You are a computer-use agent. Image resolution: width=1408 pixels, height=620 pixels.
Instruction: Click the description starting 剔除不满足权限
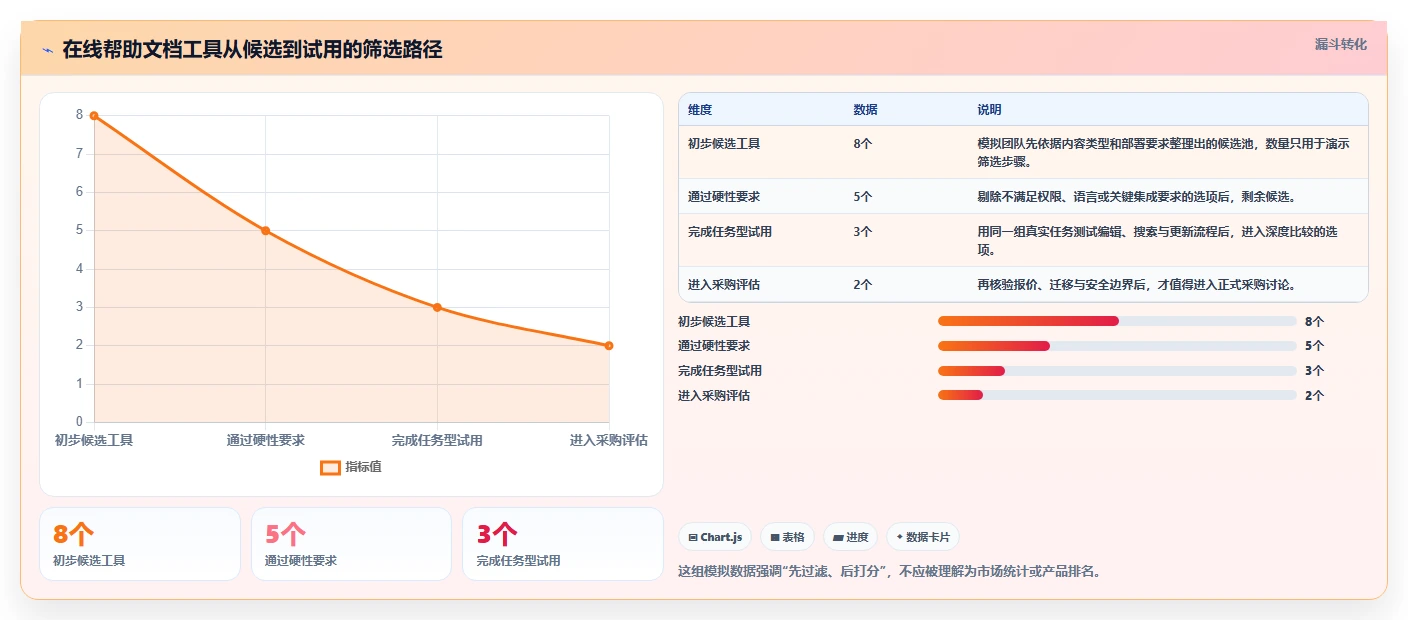click(1137, 197)
